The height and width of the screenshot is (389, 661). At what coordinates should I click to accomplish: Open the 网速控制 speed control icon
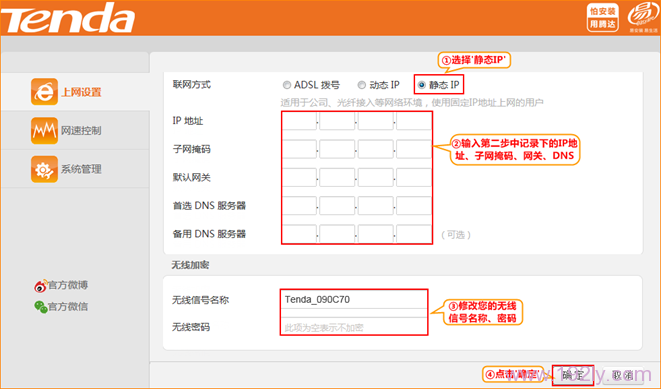point(44,130)
